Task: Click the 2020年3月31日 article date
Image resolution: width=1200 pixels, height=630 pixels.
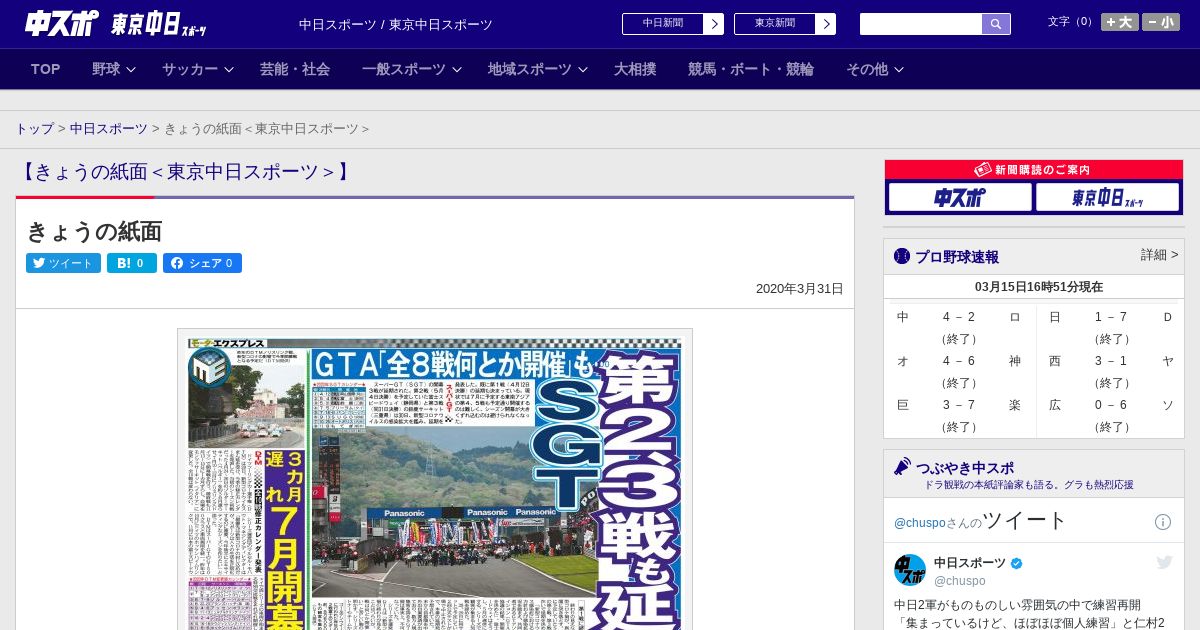Action: pos(800,289)
